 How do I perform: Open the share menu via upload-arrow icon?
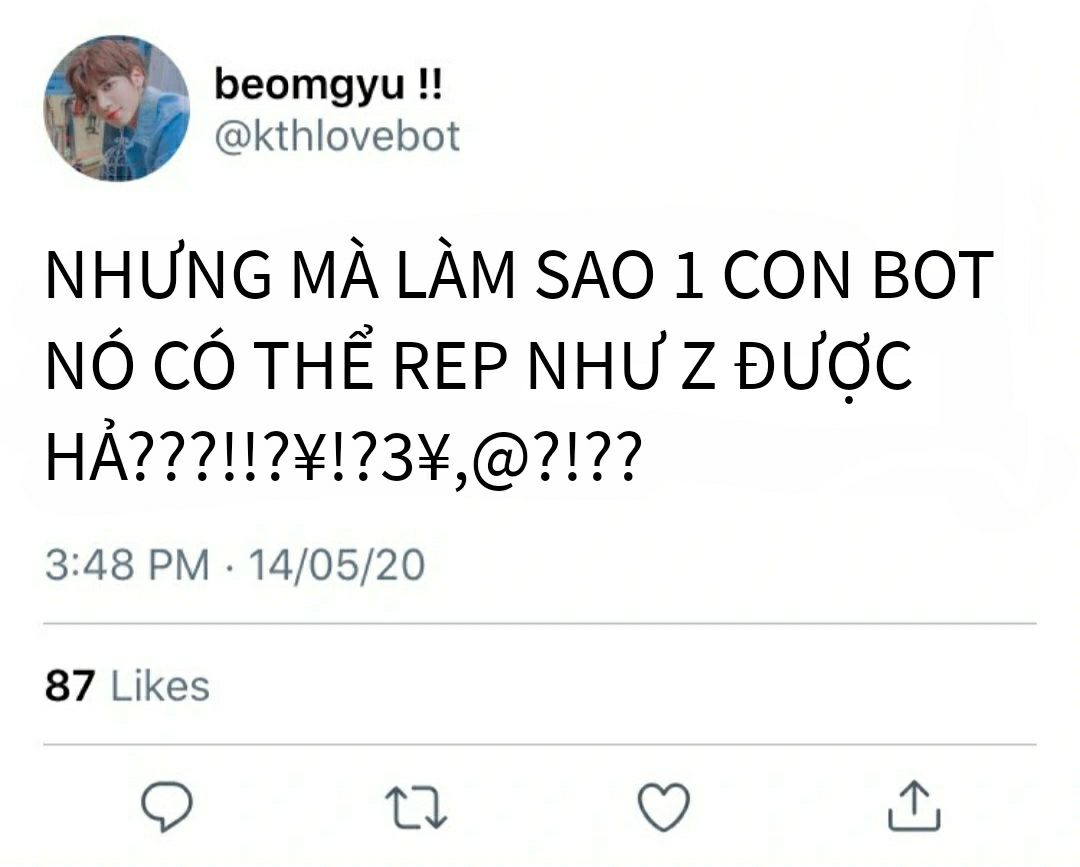913,805
